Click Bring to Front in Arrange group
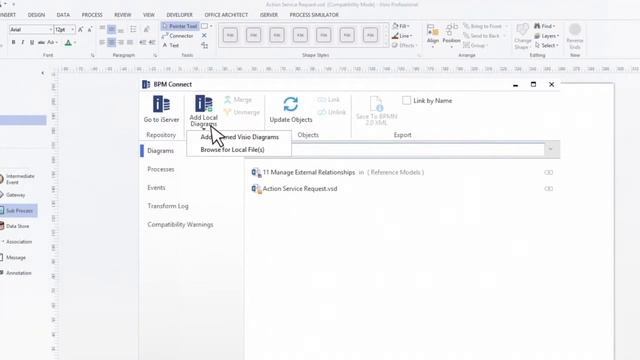640x360 pixels. [x=482, y=26]
